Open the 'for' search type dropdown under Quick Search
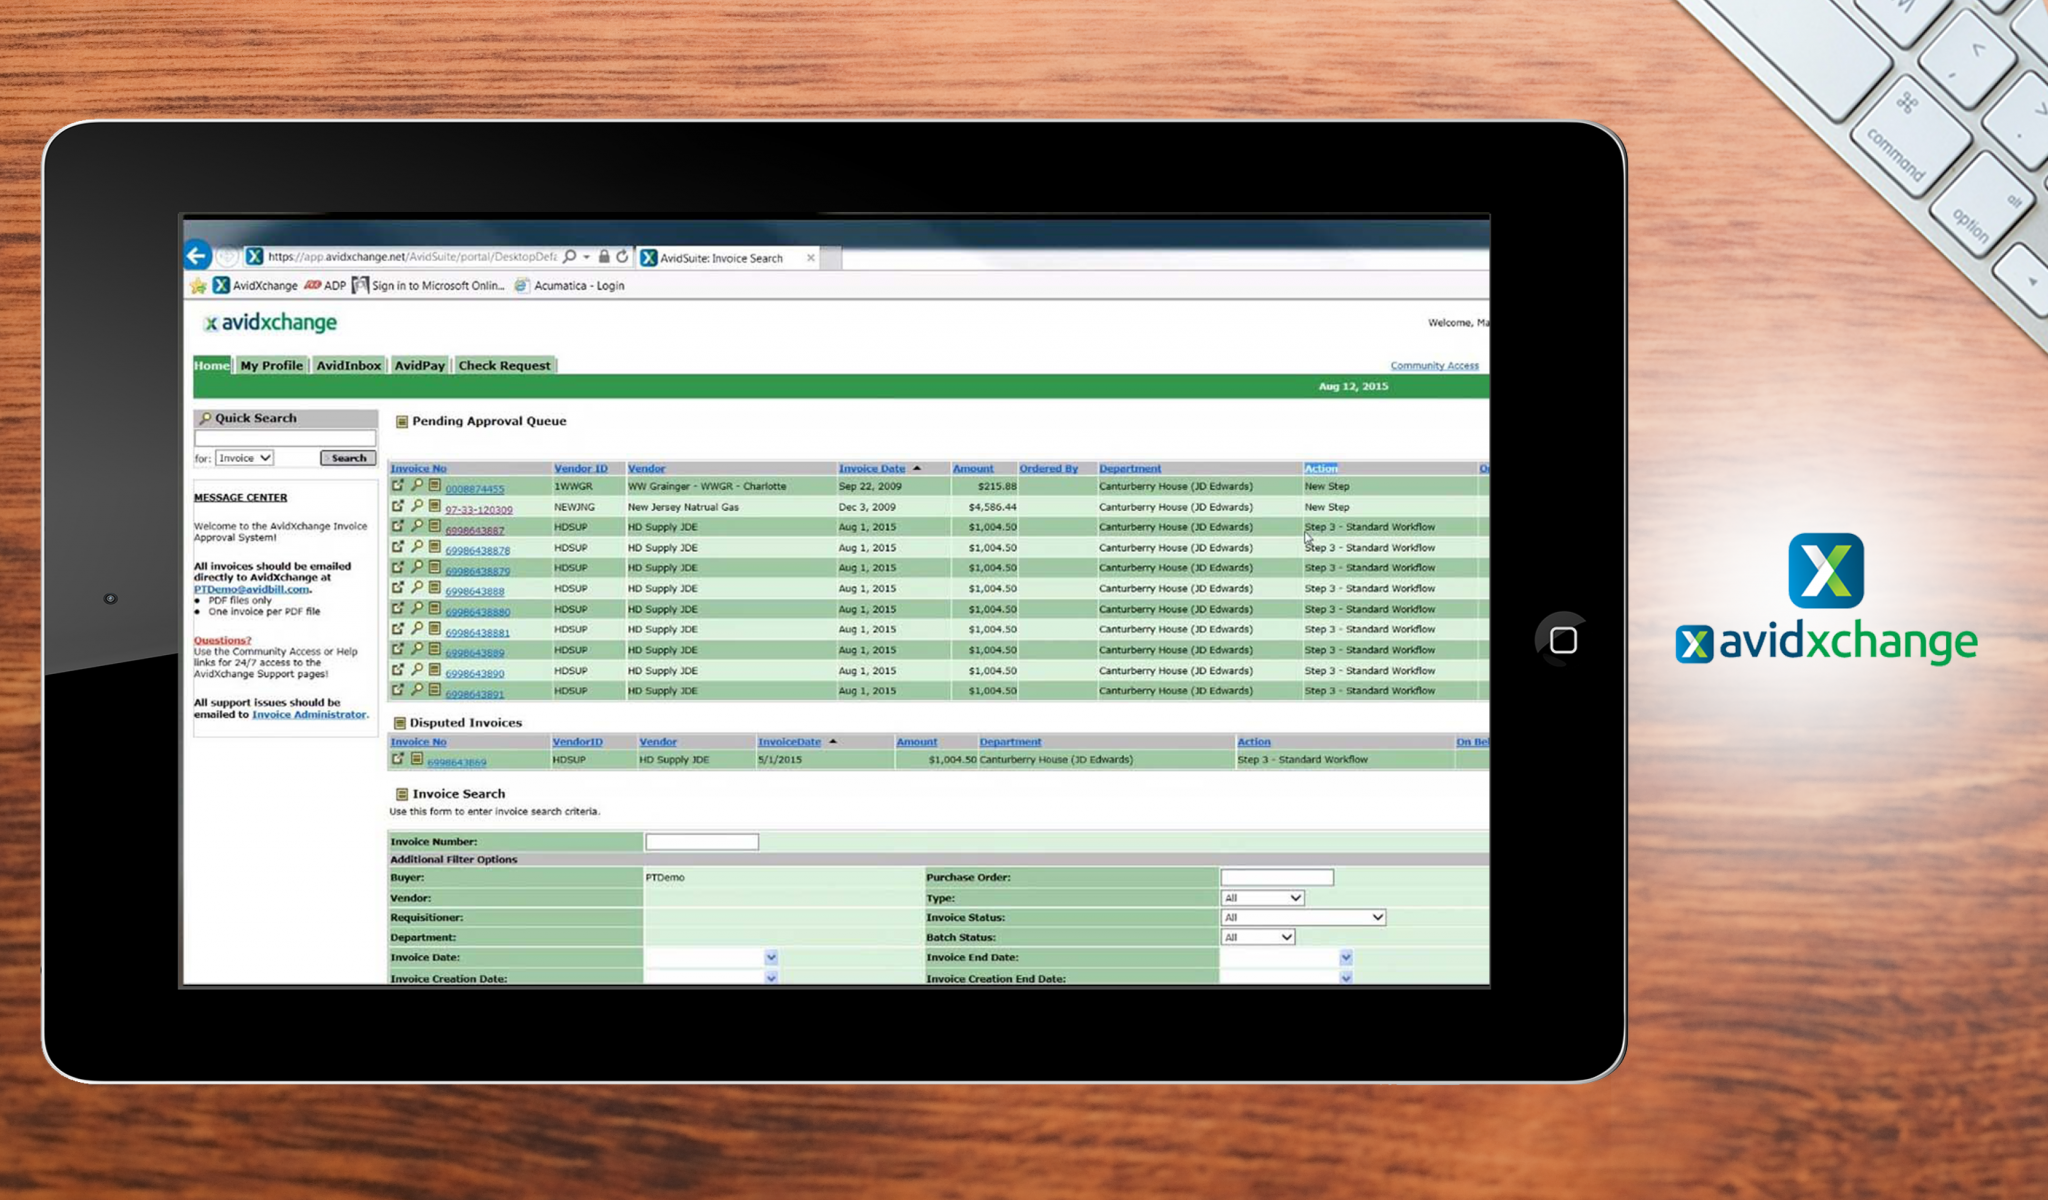This screenshot has height=1200, width=2048. tap(244, 457)
